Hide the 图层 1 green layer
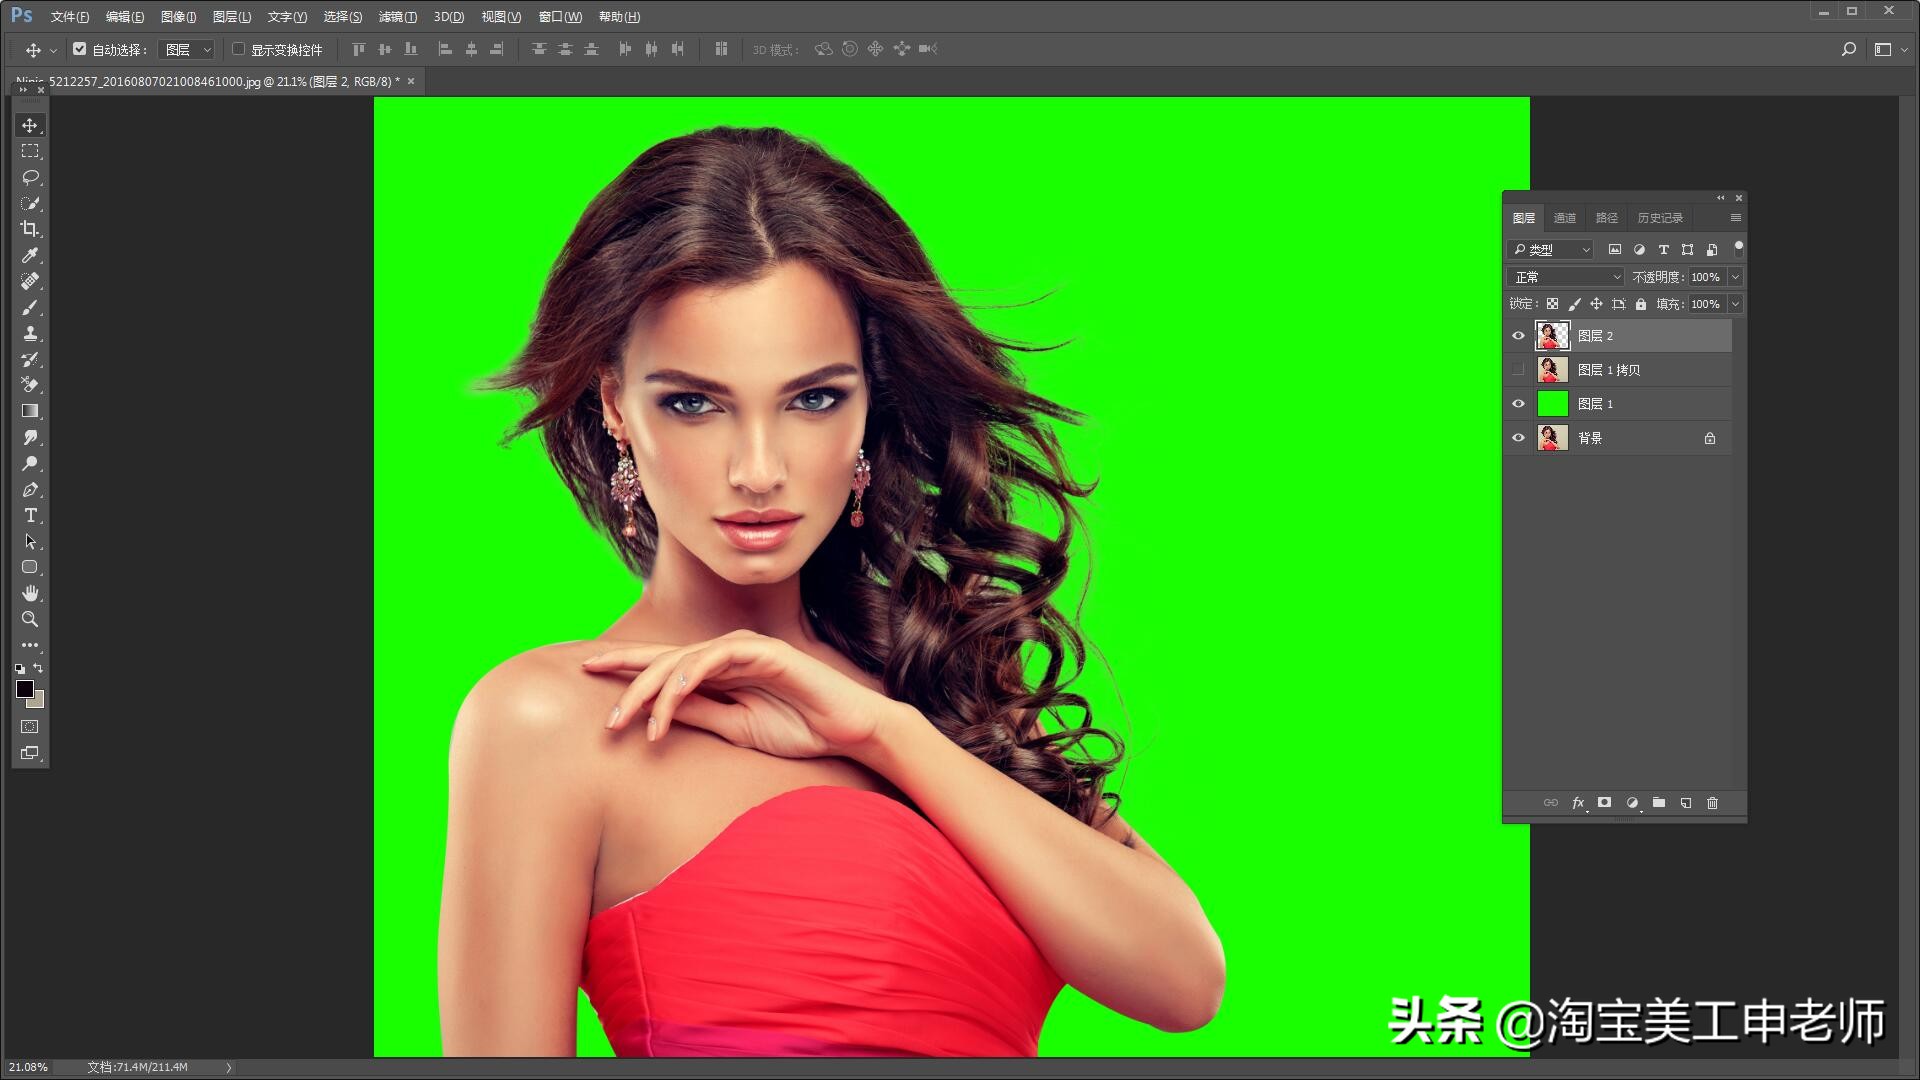 pos(1518,404)
